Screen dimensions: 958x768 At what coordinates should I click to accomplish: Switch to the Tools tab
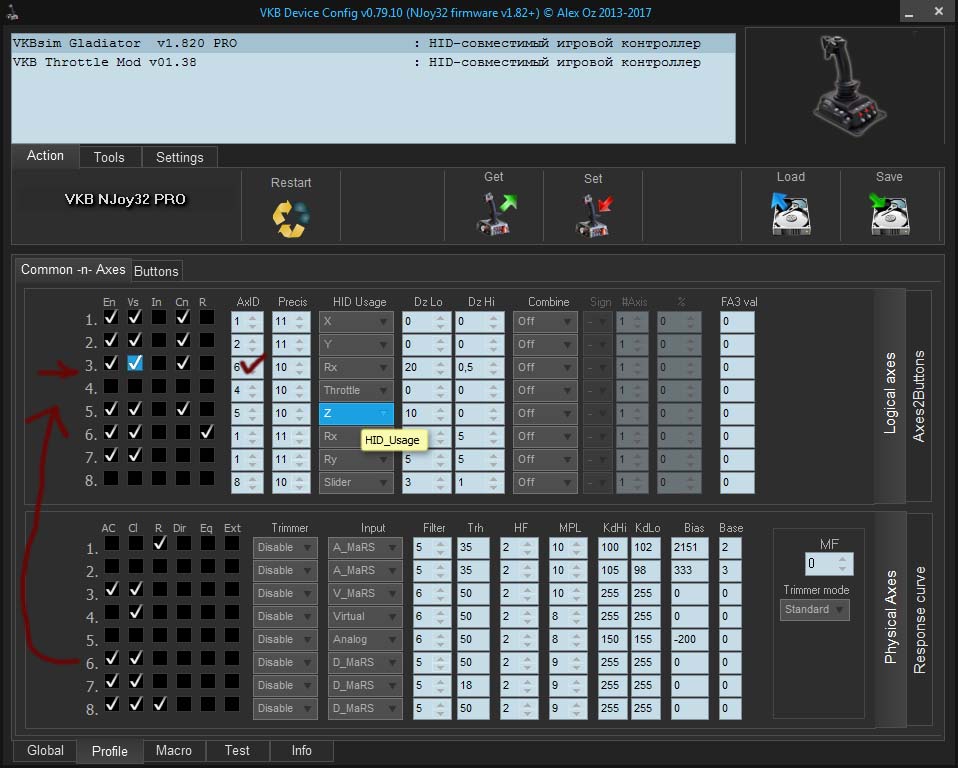tap(109, 157)
